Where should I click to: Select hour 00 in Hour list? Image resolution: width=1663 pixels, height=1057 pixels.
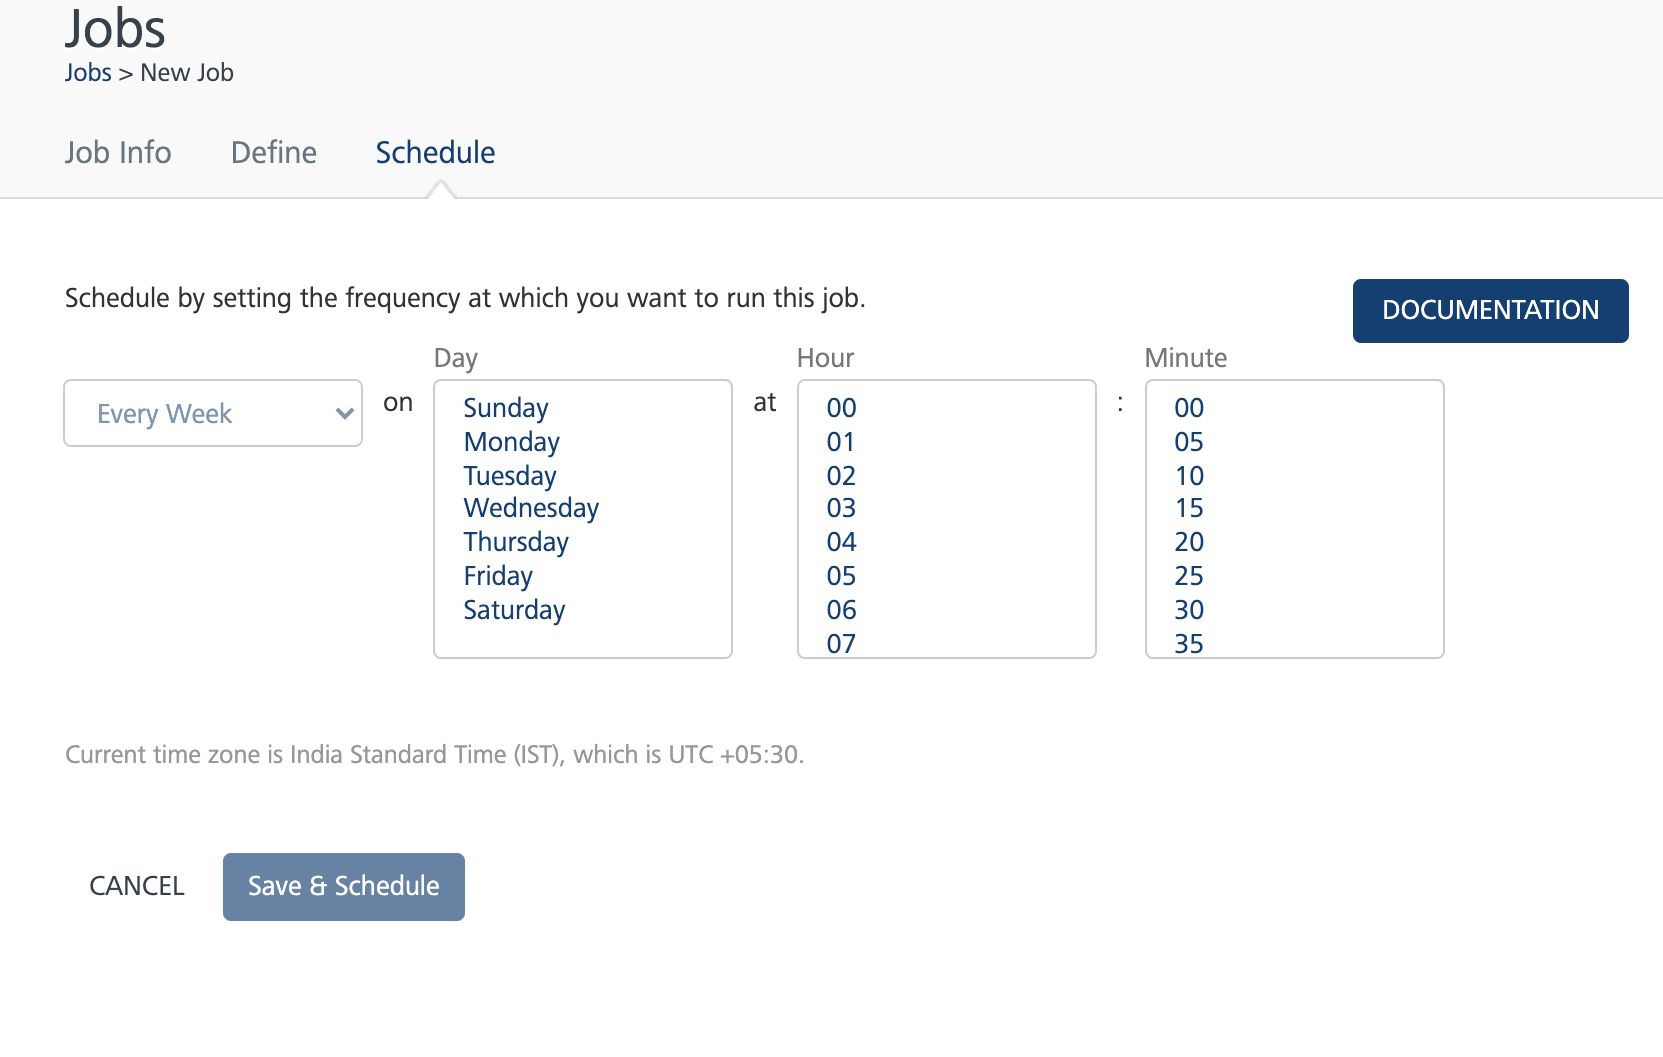[x=841, y=408]
